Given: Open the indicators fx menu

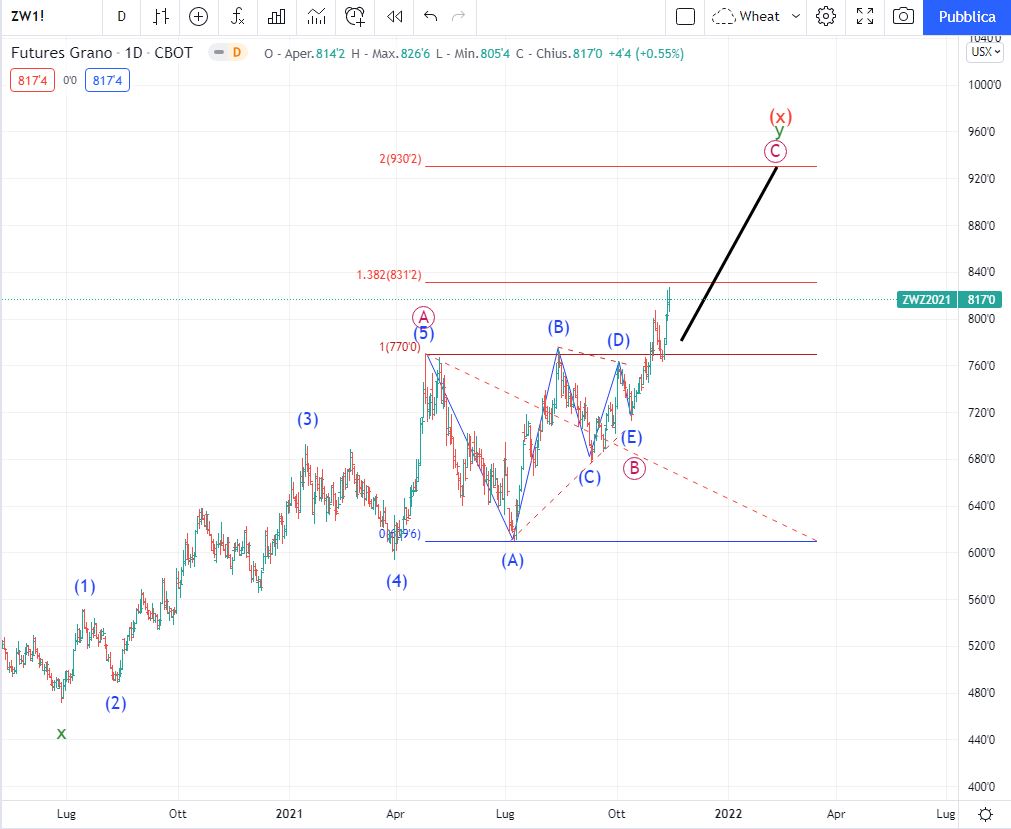Looking at the screenshot, I should (237, 17).
